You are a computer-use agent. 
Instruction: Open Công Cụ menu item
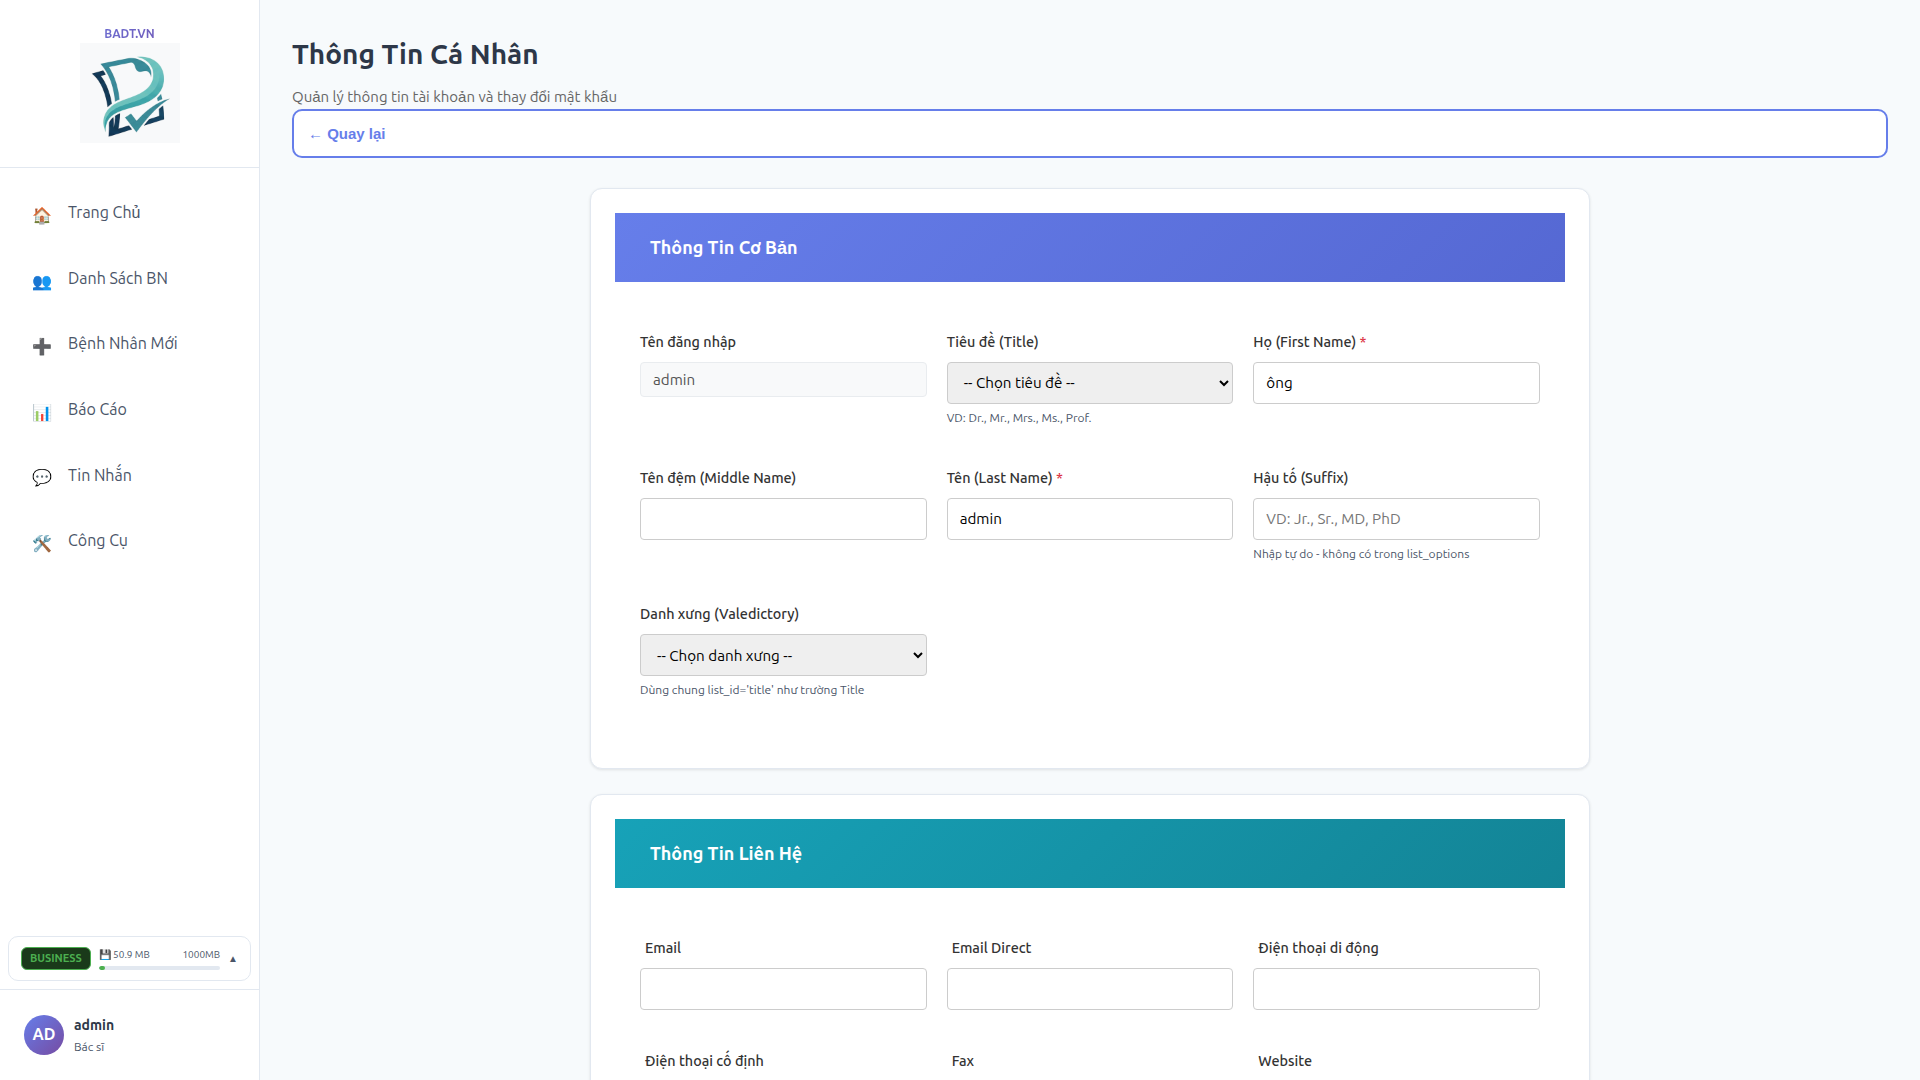[x=130, y=541]
